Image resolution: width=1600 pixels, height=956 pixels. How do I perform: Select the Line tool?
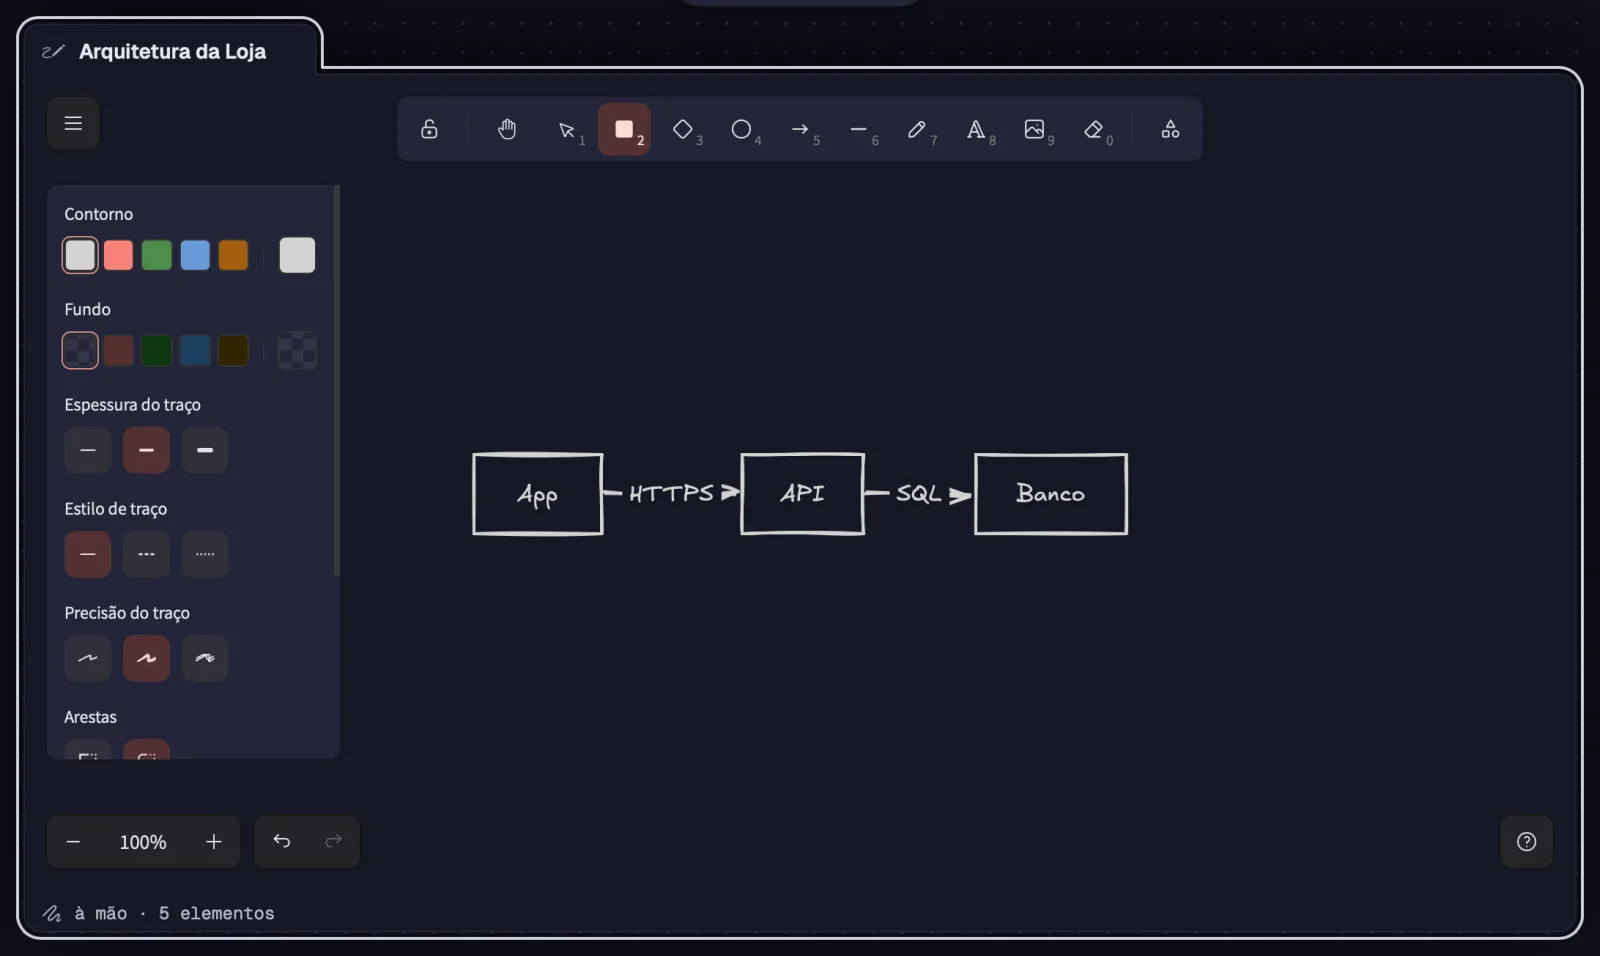click(859, 129)
